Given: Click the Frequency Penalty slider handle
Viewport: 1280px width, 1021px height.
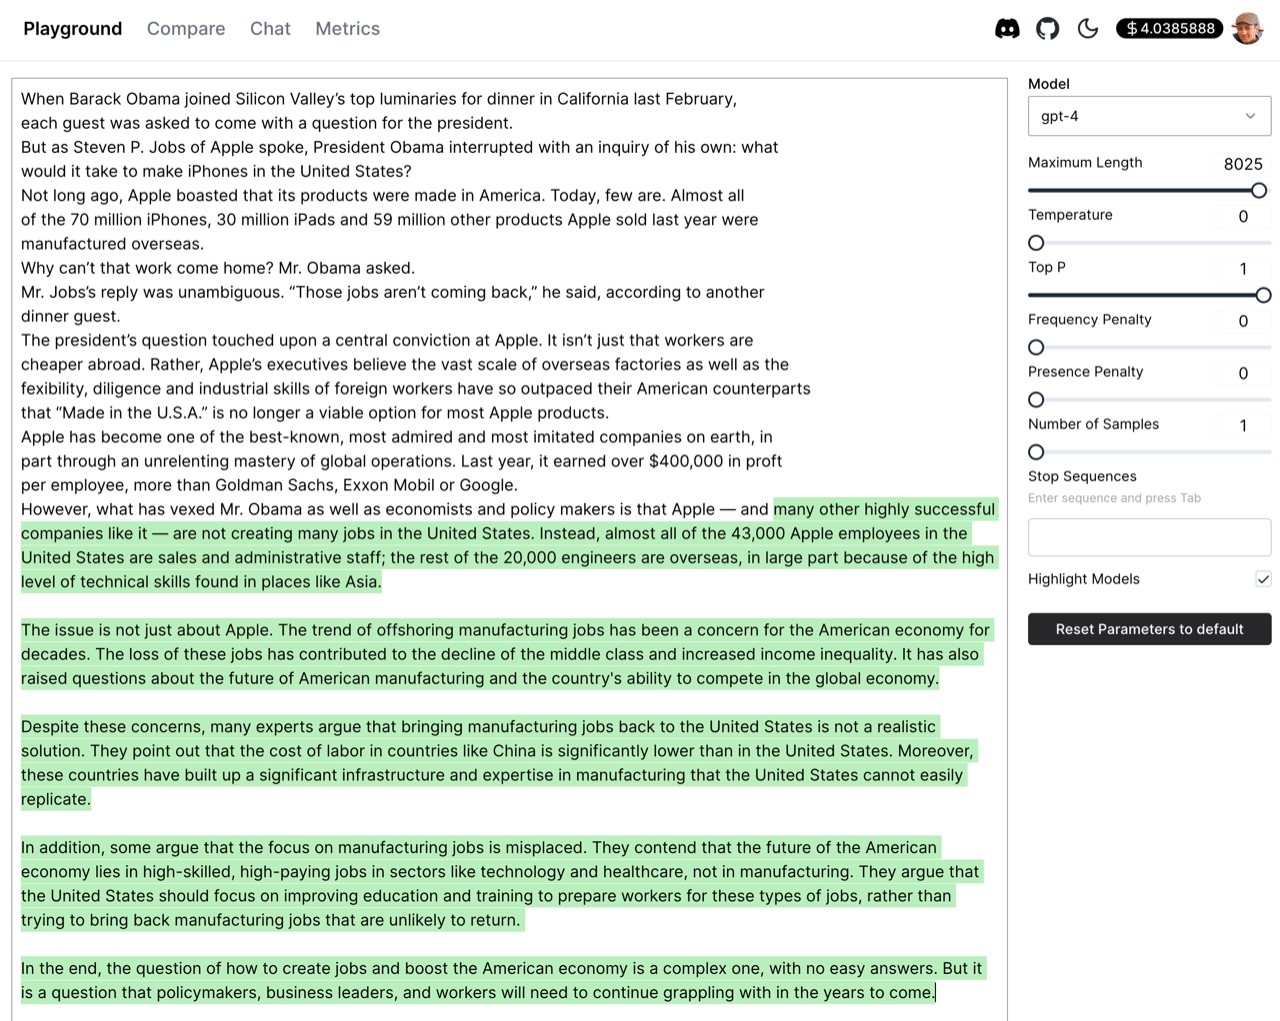Looking at the screenshot, I should click(1036, 347).
